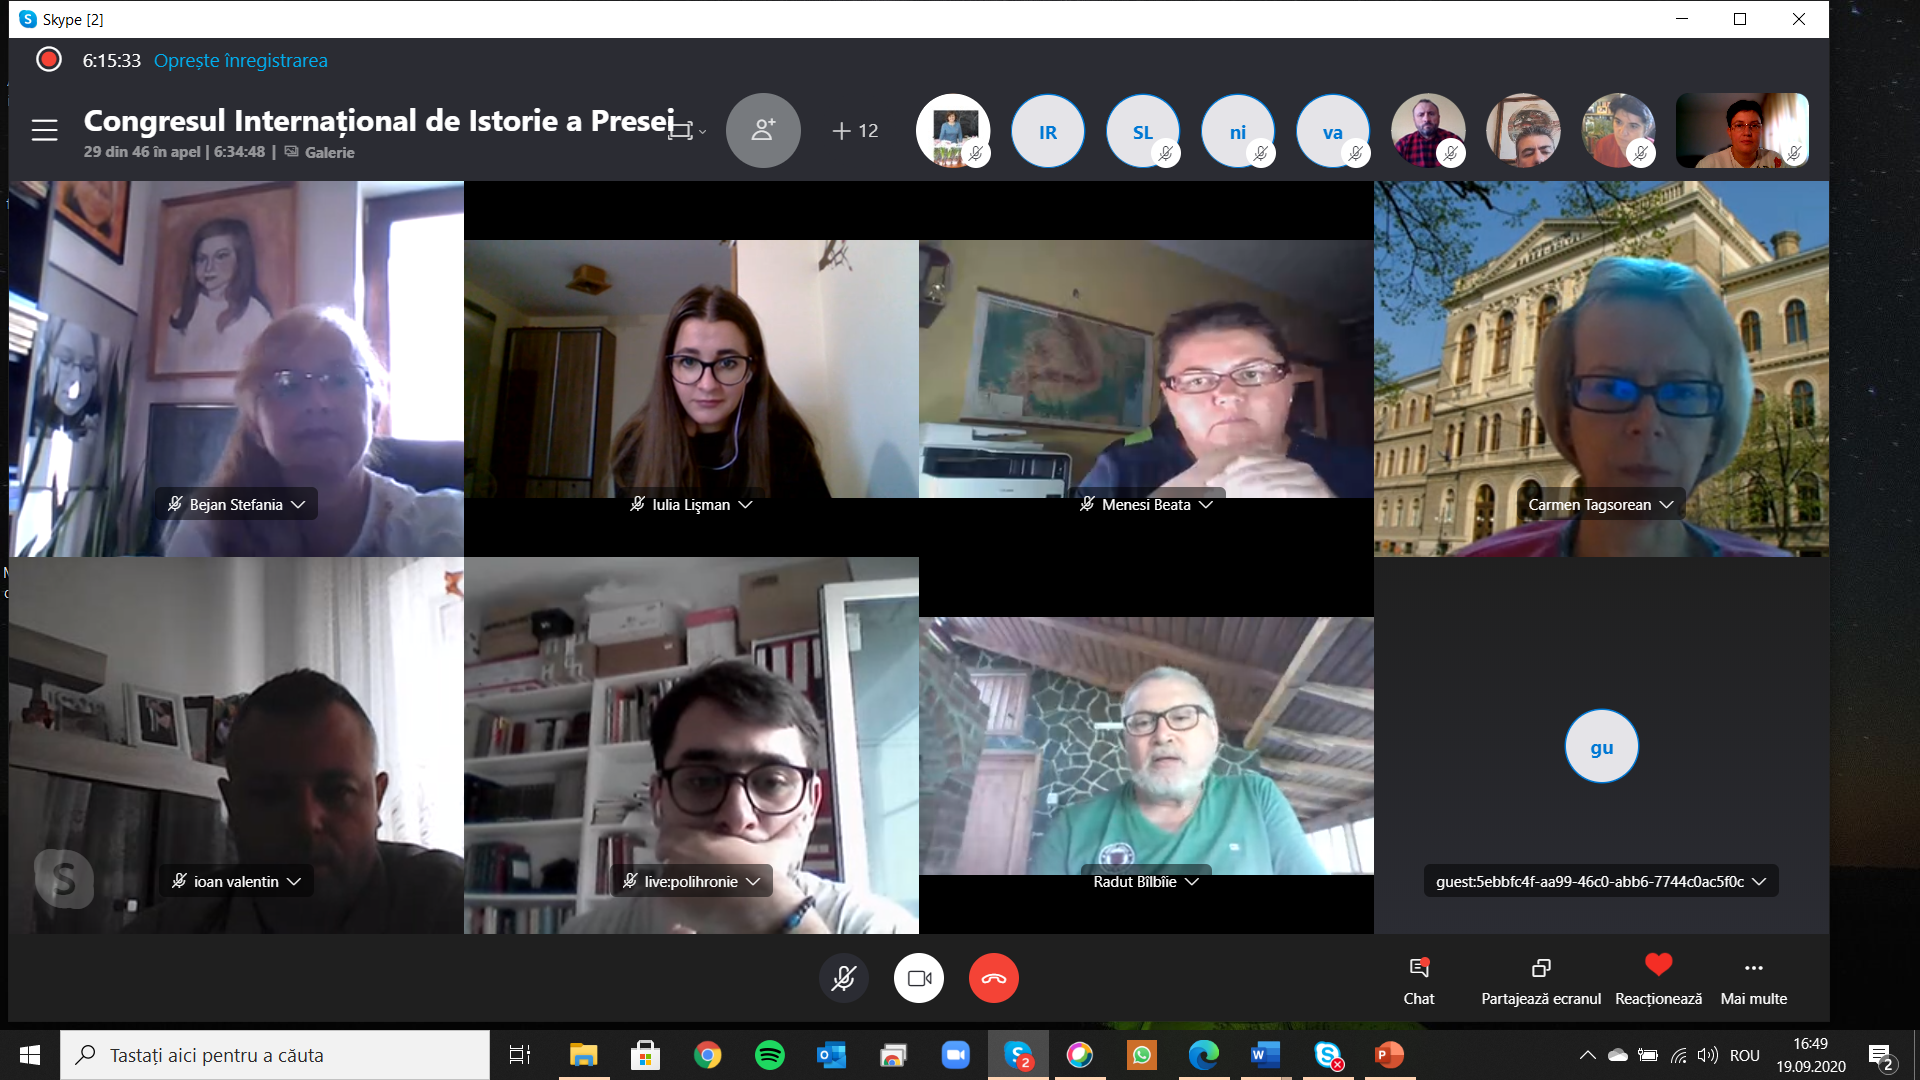Expand Carmen Tagsorean name dropdown
Screen dimensions: 1920x1080
(x=1666, y=505)
